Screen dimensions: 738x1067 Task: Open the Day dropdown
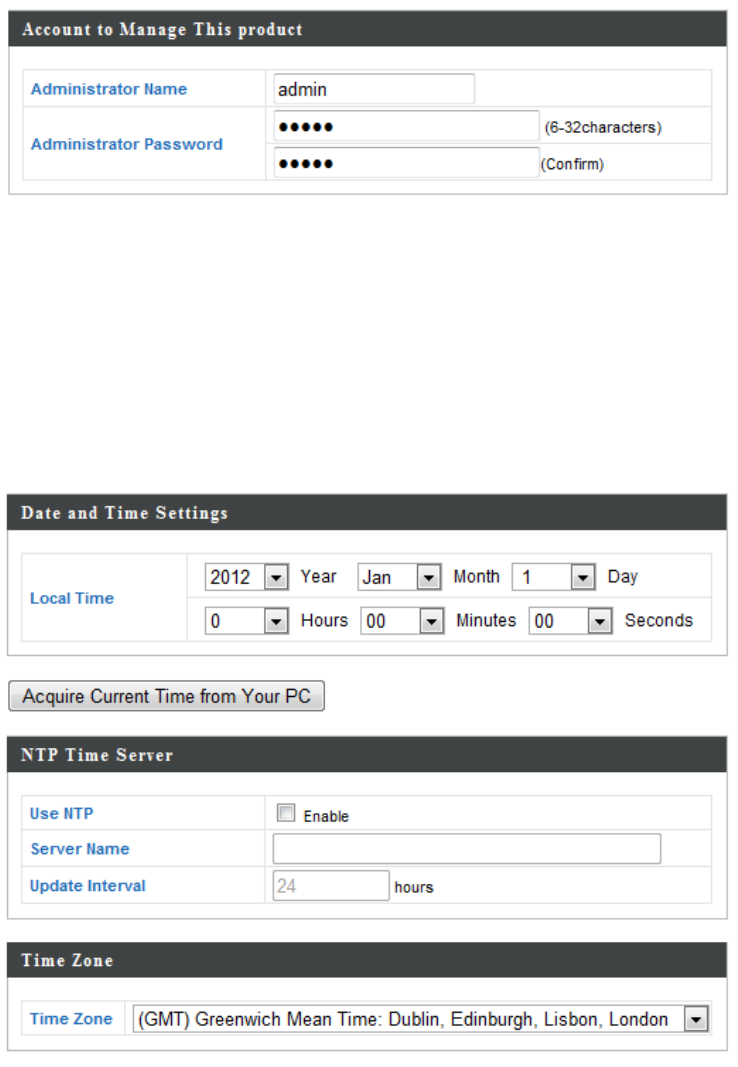coord(554,578)
